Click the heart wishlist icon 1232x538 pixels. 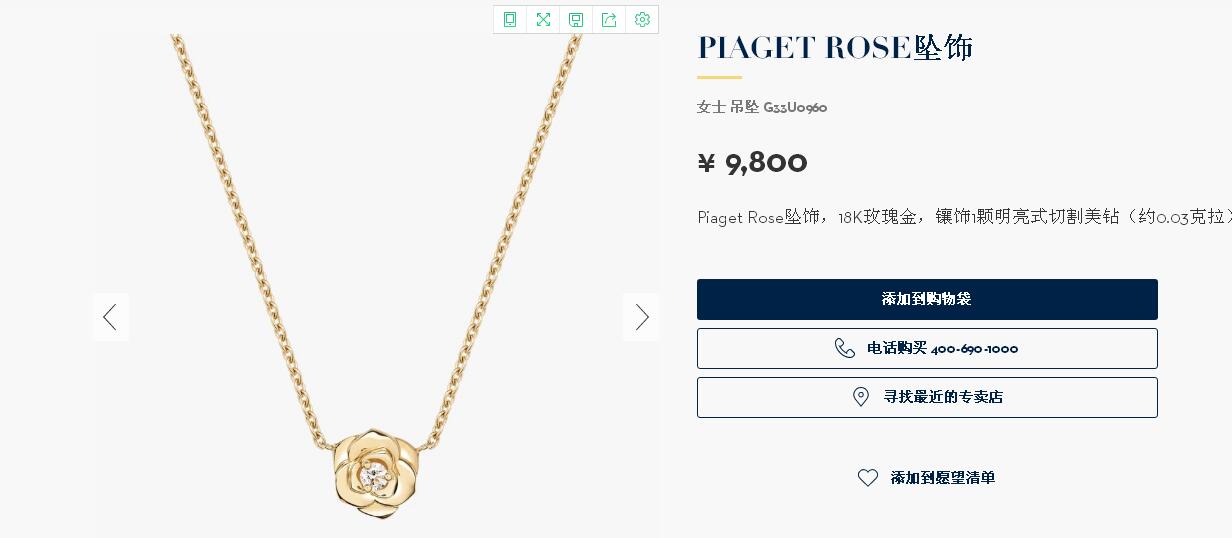pos(868,478)
